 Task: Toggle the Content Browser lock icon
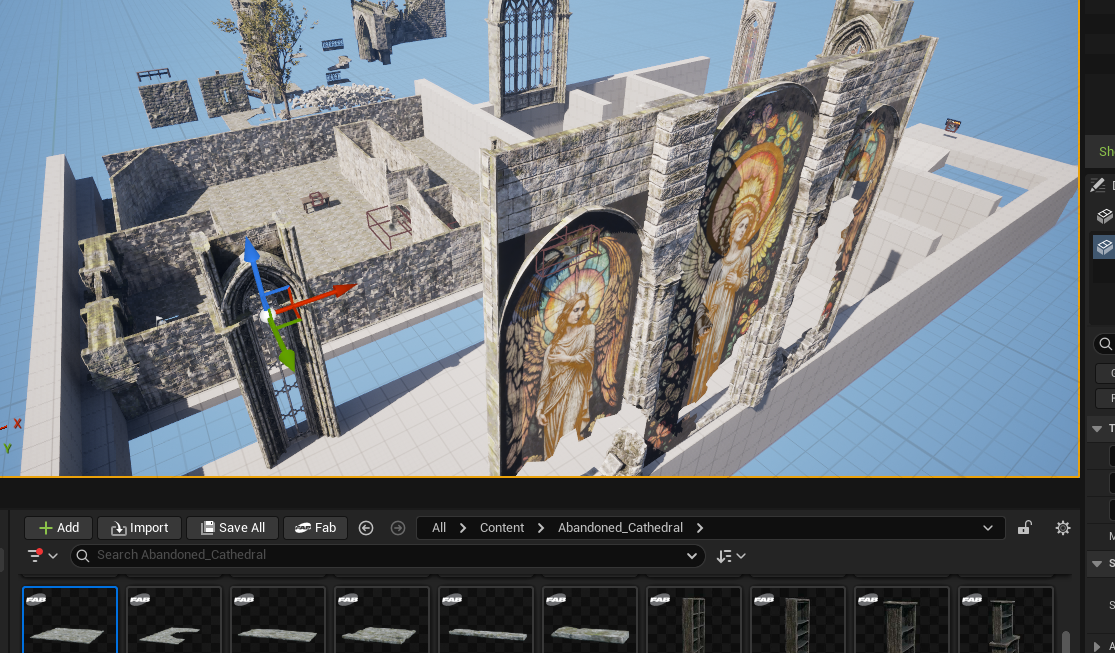[x=1025, y=528]
